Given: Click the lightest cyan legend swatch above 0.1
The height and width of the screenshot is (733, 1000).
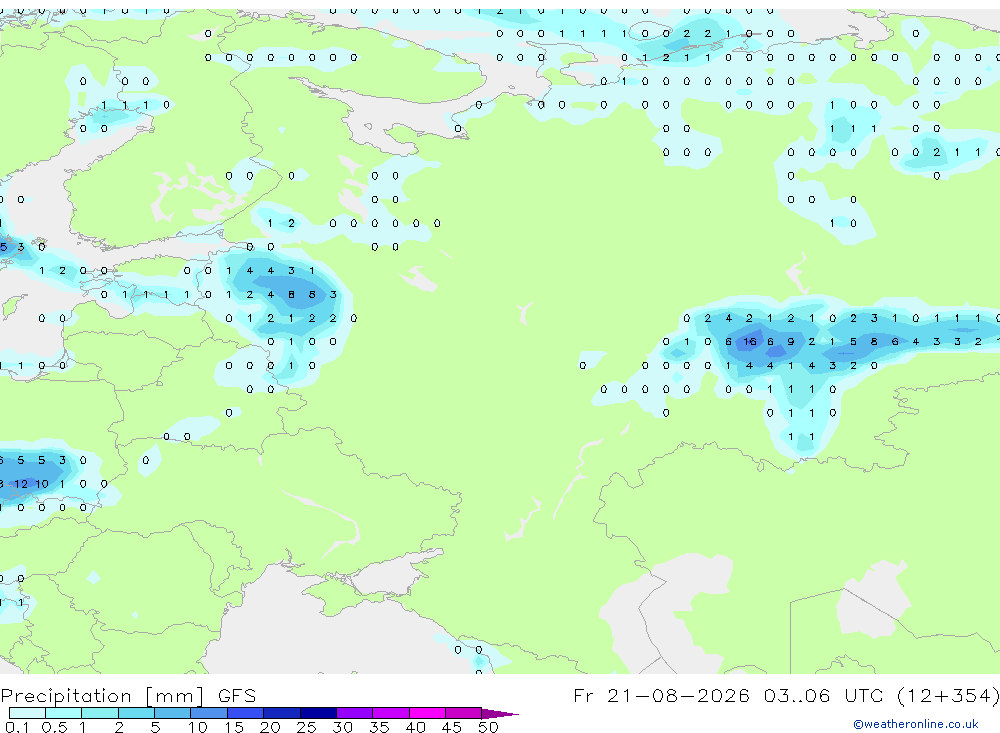Looking at the screenshot, I should (x=27, y=713).
